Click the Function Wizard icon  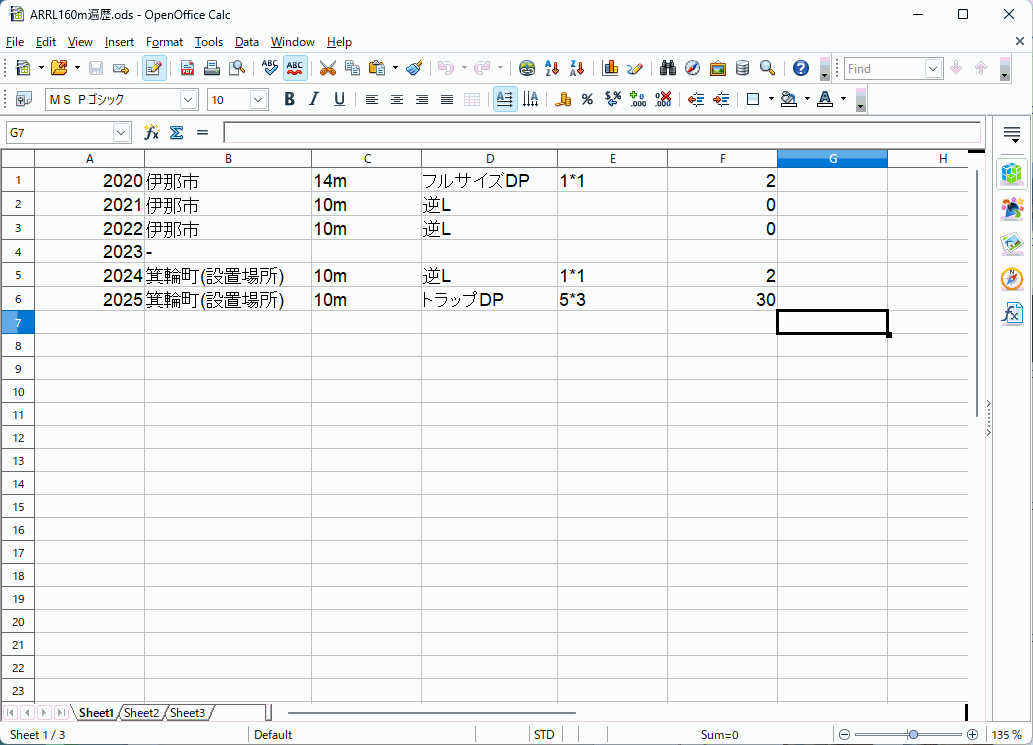pos(152,132)
